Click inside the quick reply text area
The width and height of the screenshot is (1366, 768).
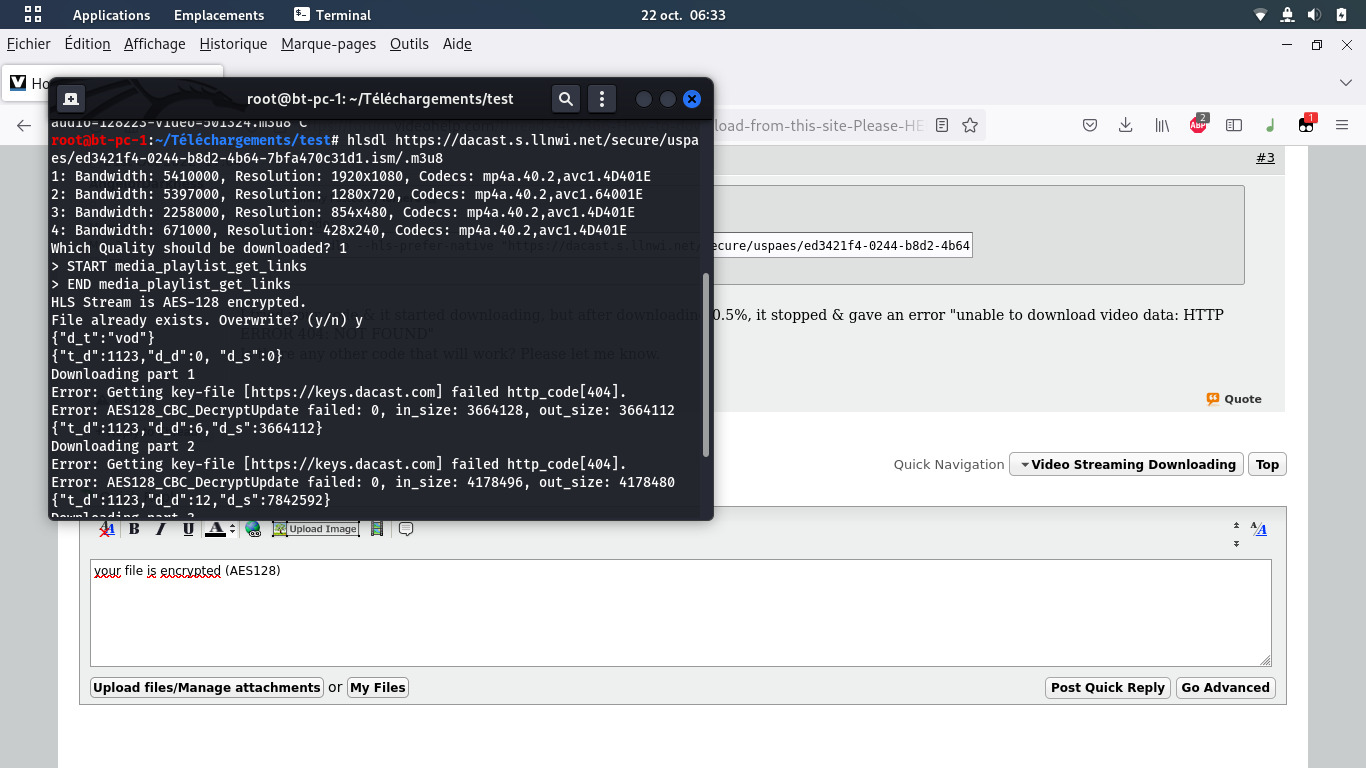click(680, 613)
